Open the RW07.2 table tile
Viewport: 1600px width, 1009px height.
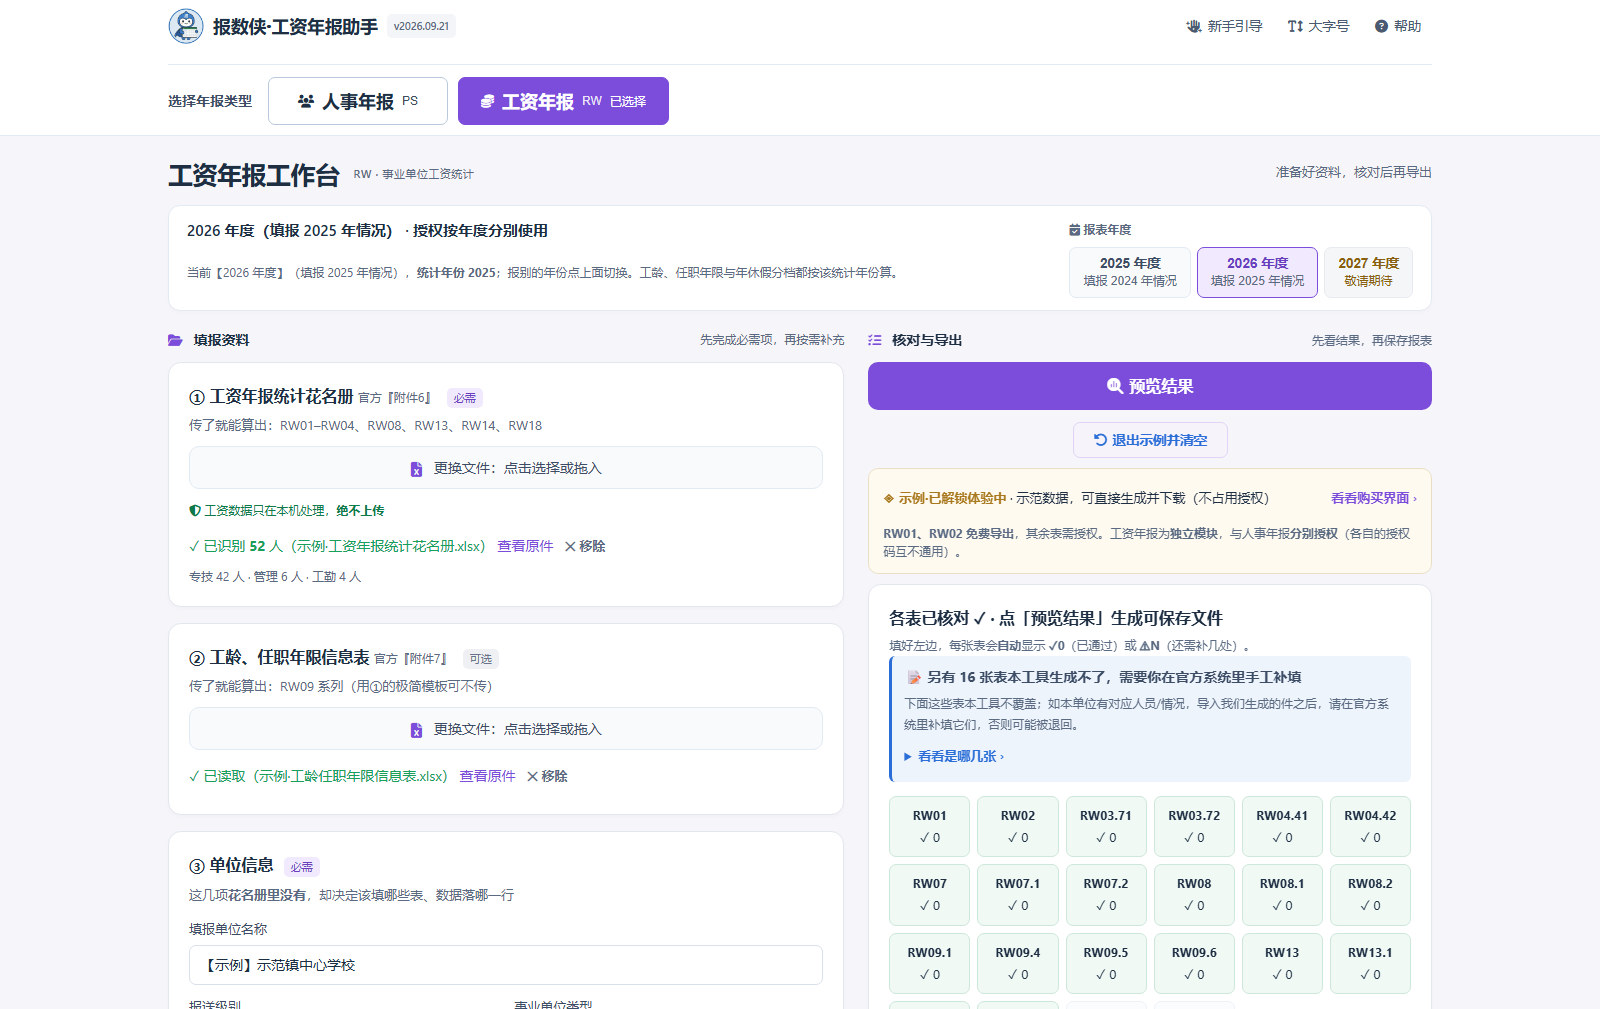click(x=1106, y=895)
